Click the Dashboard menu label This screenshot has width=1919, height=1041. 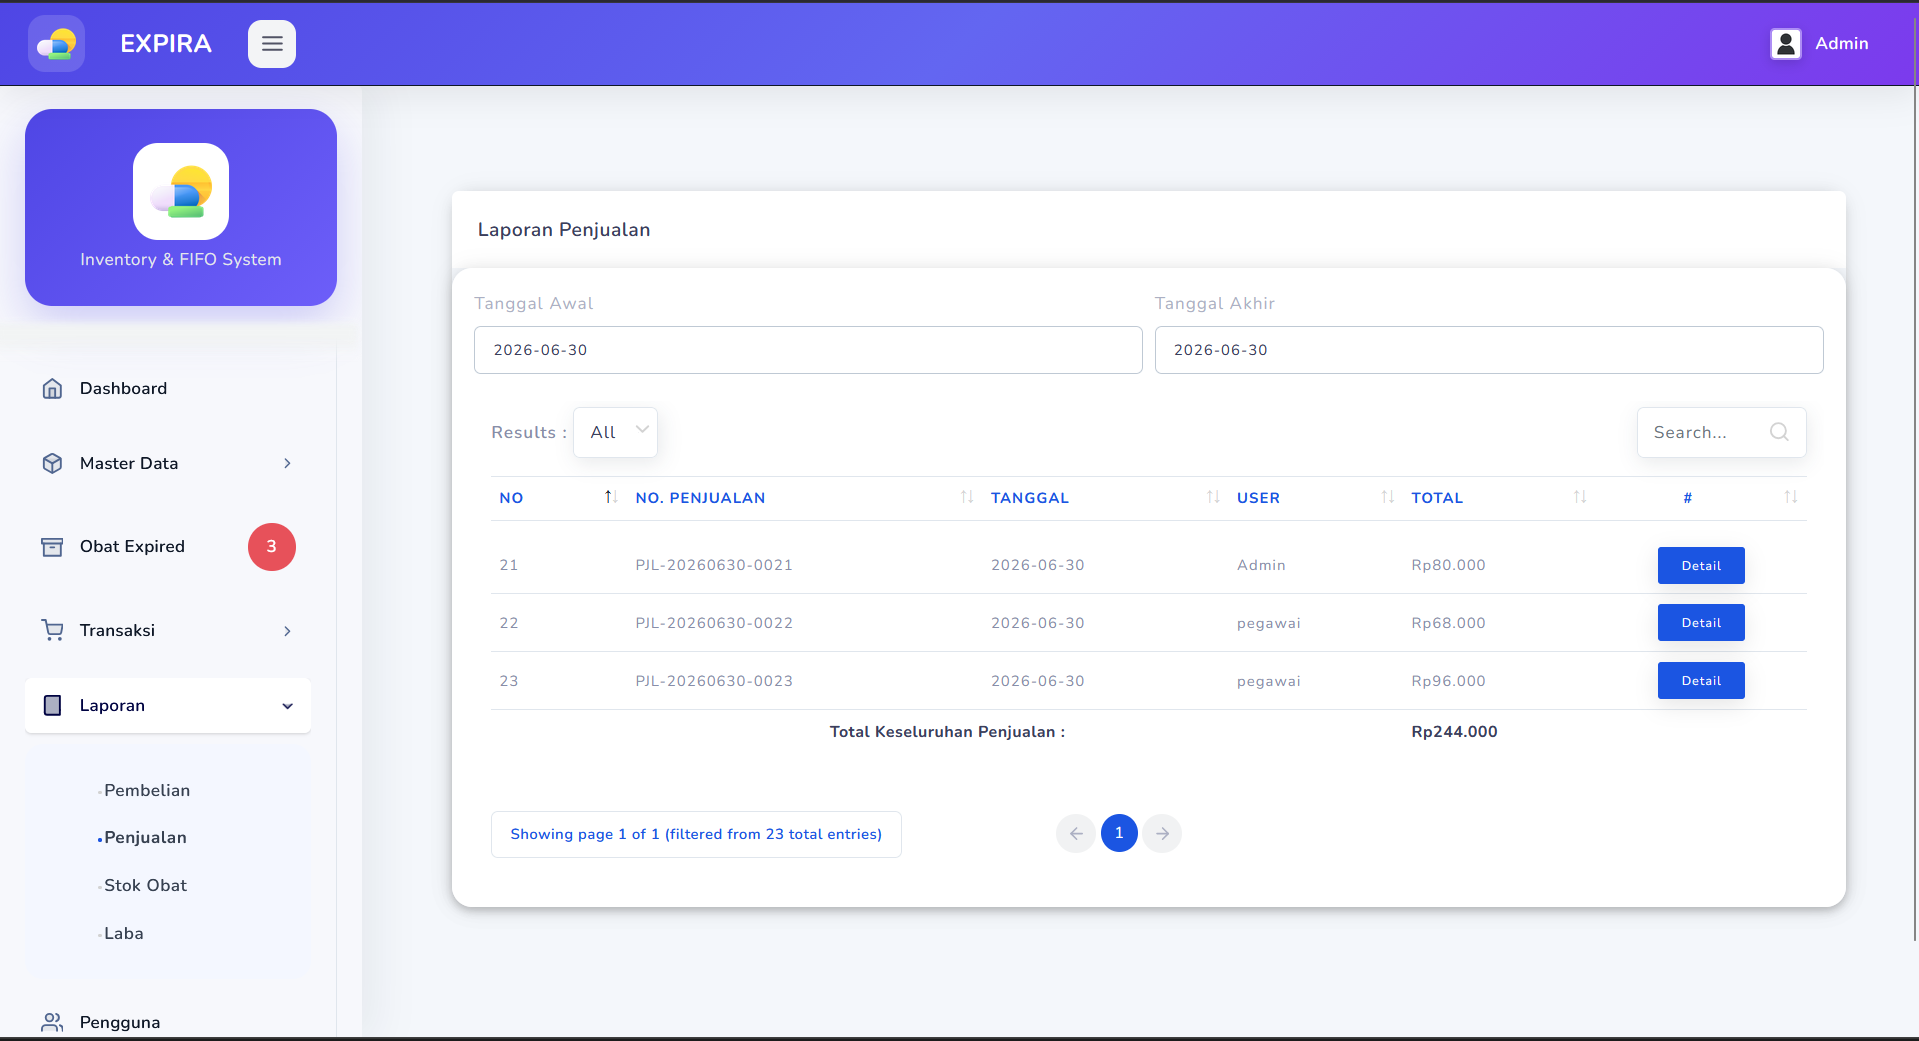[x=123, y=388]
